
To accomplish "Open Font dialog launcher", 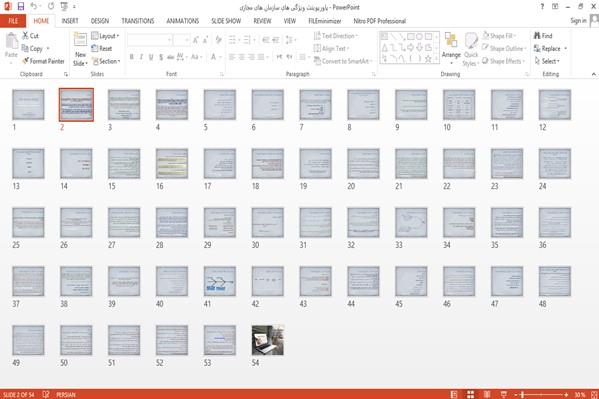I will click(x=222, y=74).
